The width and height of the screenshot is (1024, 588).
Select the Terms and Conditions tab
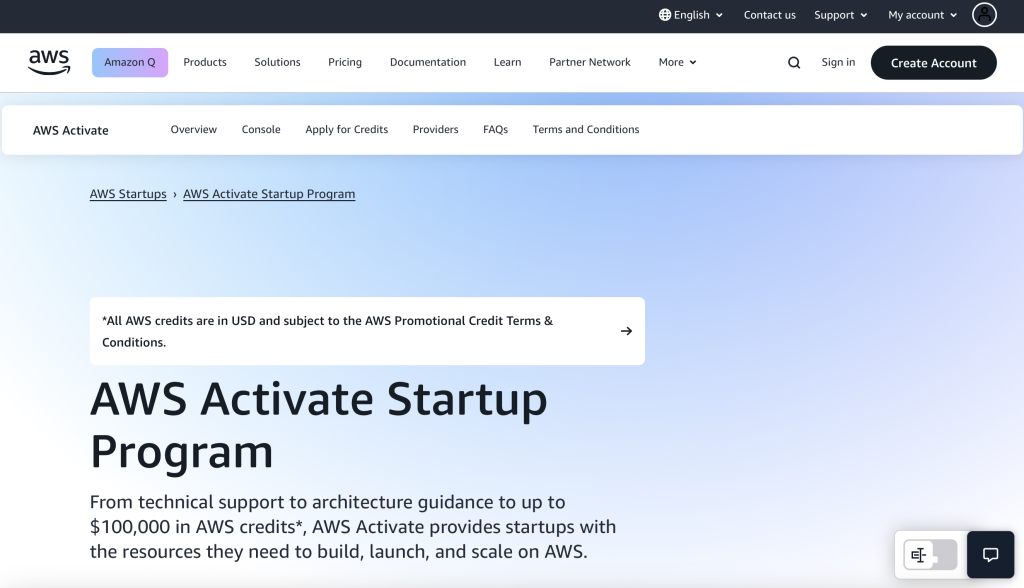pyautogui.click(x=585, y=129)
